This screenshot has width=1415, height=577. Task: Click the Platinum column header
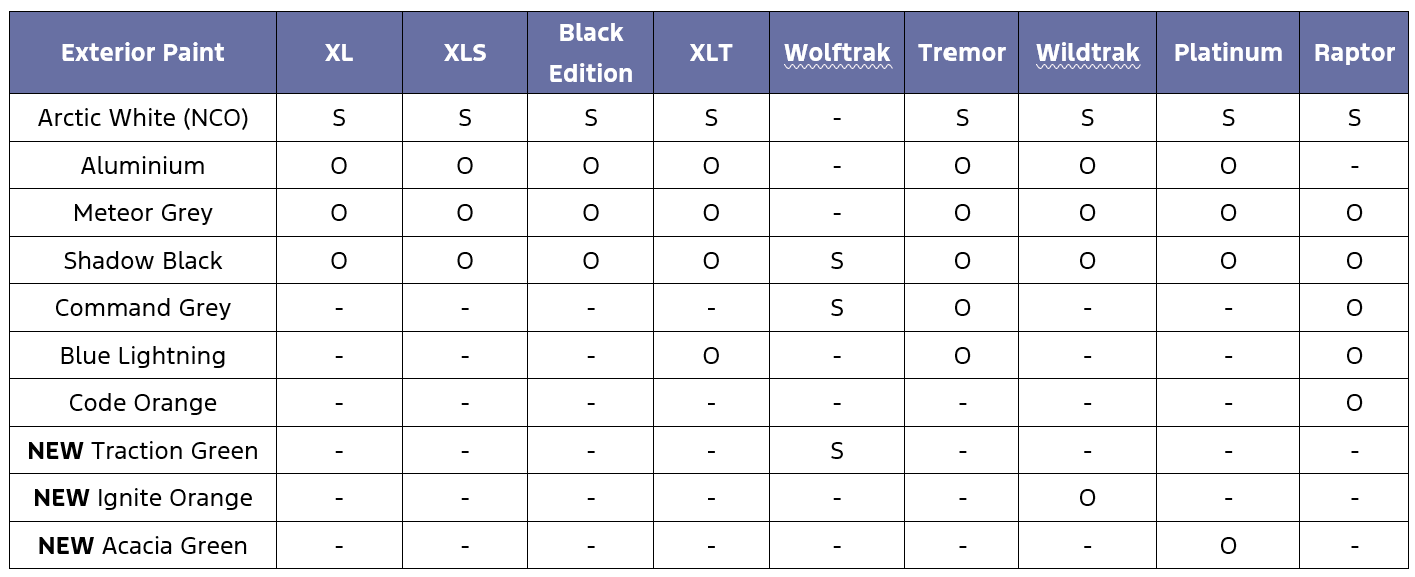(x=1228, y=53)
